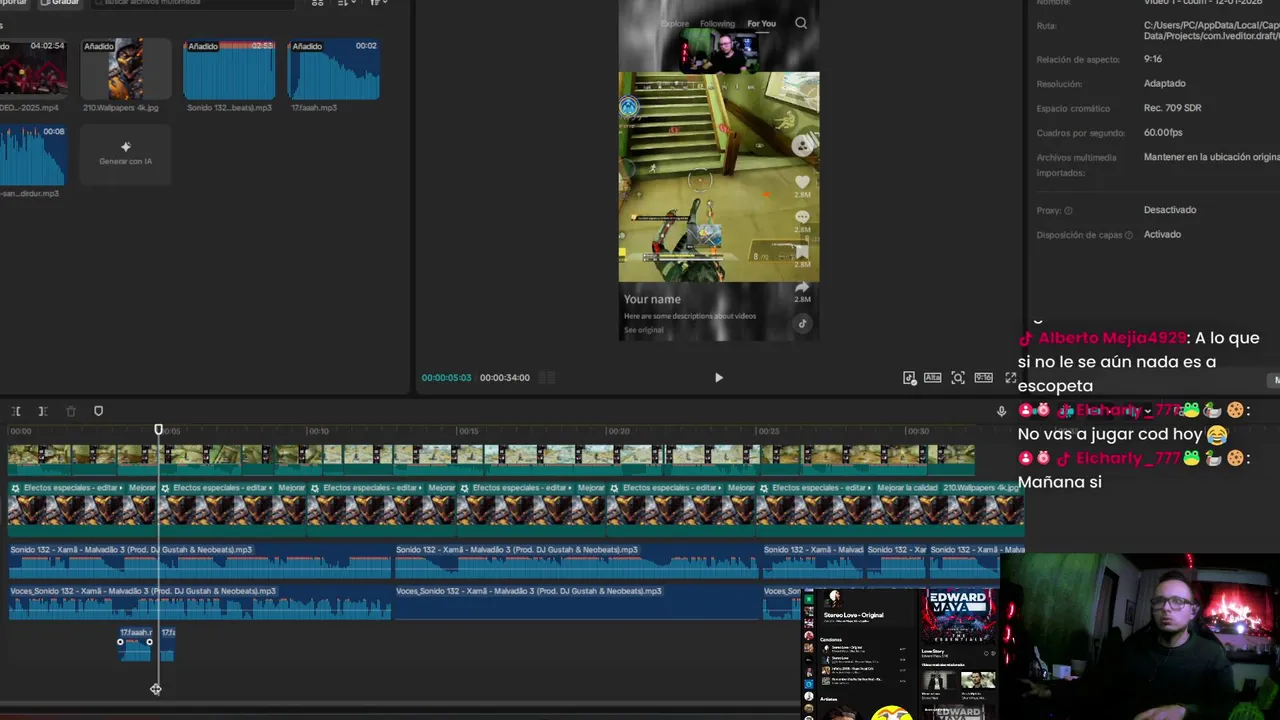Image resolution: width=1280 pixels, height=720 pixels.
Task: Open the sort order dropdown in media panel
Action: click(347, 3)
